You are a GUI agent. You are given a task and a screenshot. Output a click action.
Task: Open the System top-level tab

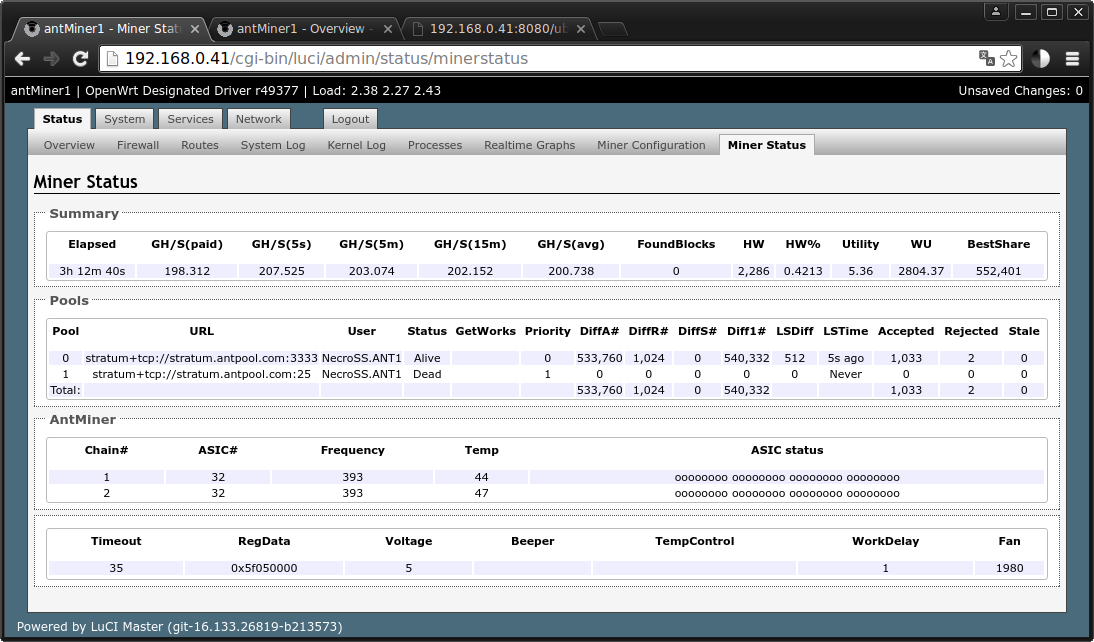coord(124,119)
